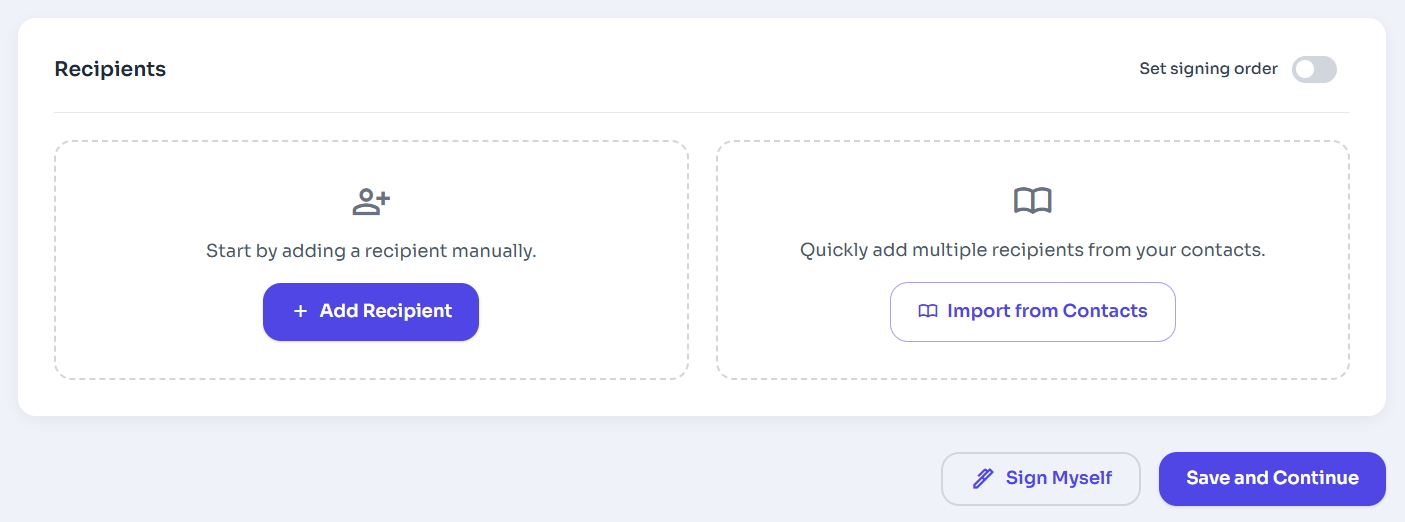Screen dimensions: 1405x522
Task: Enable the Set signing order toggle
Action: [x=1313, y=69]
